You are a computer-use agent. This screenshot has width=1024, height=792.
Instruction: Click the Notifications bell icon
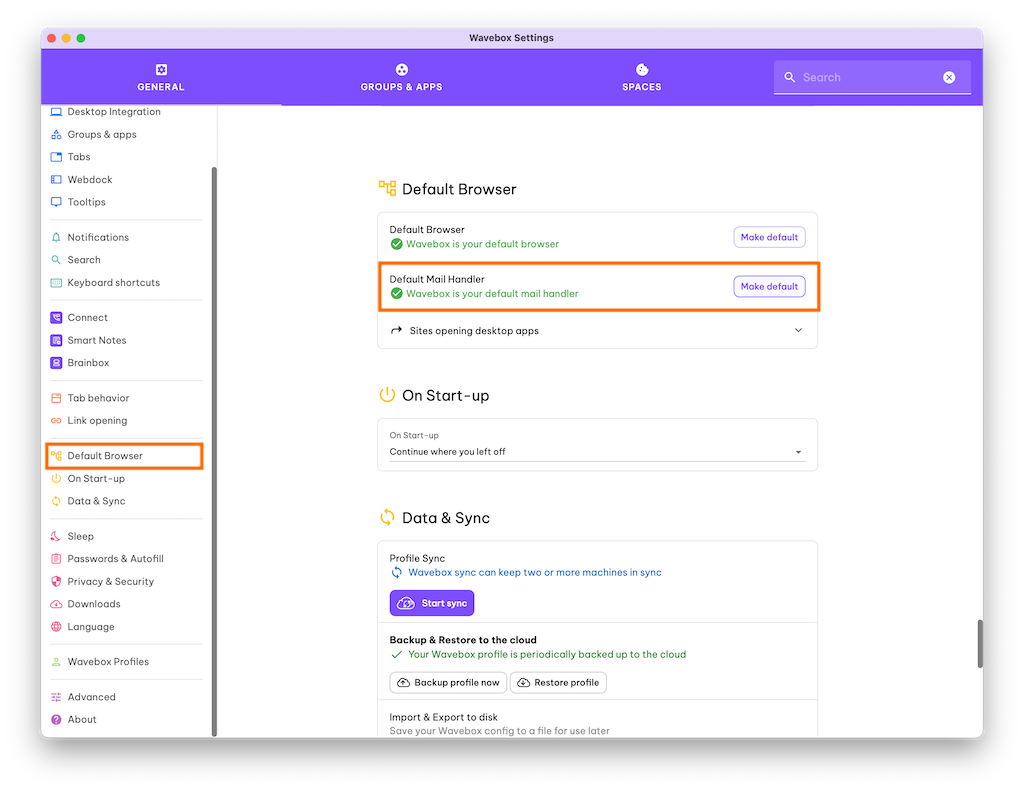(x=56, y=237)
